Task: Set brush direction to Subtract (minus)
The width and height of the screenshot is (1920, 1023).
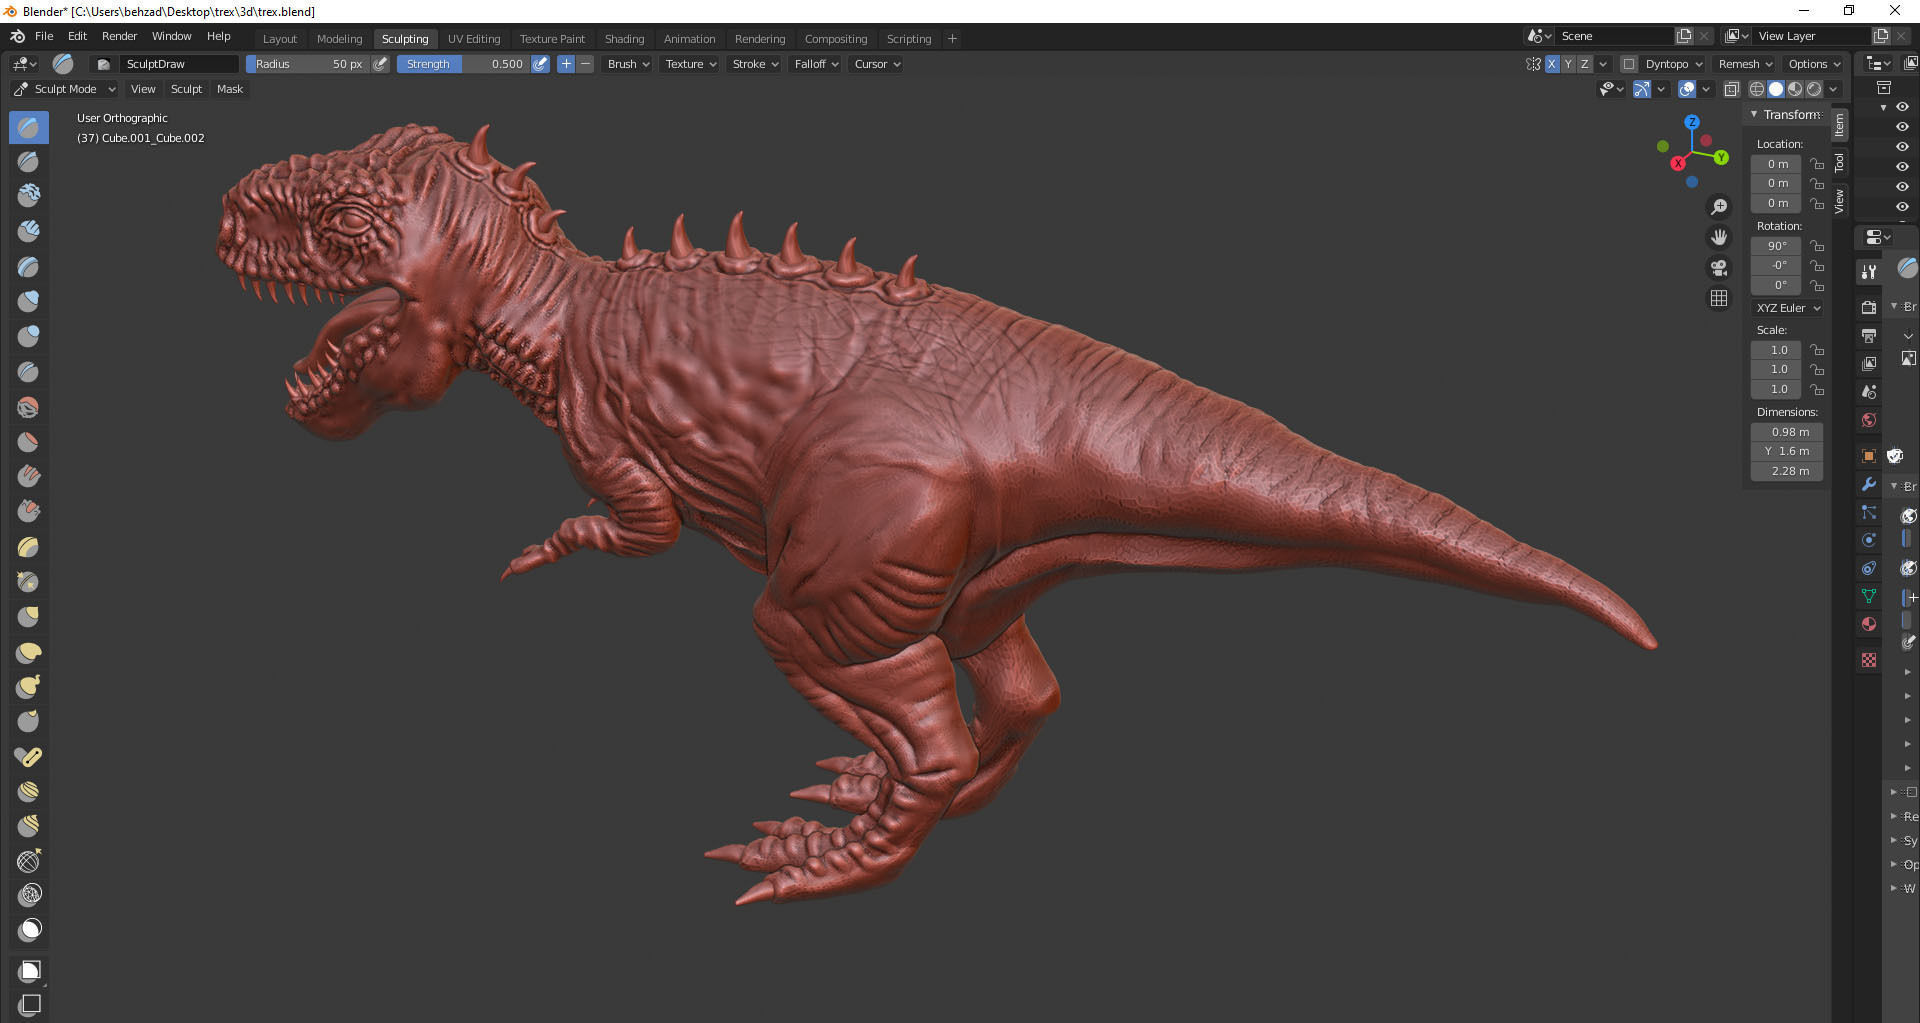Action: (x=586, y=64)
